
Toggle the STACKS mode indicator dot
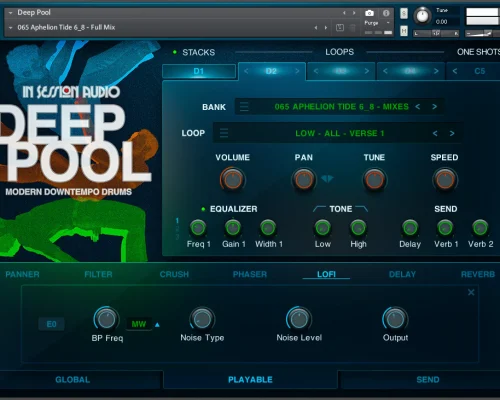click(x=175, y=52)
